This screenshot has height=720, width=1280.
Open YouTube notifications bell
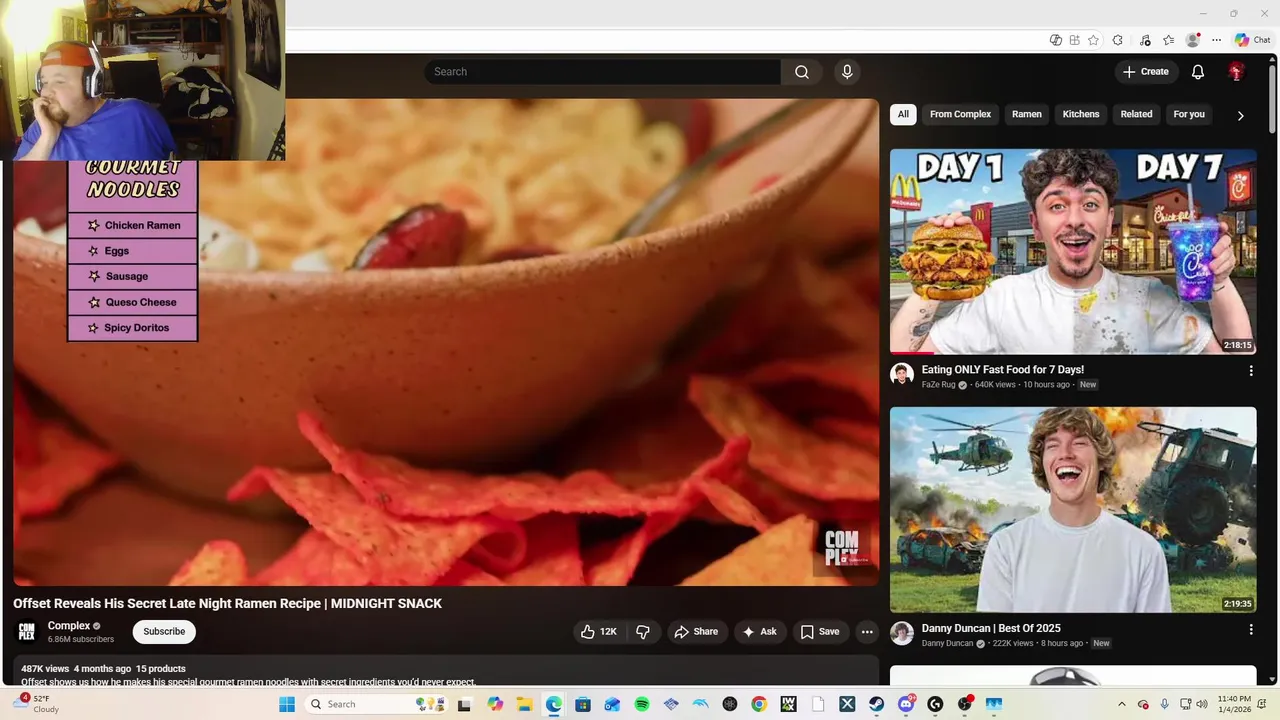1197,72
